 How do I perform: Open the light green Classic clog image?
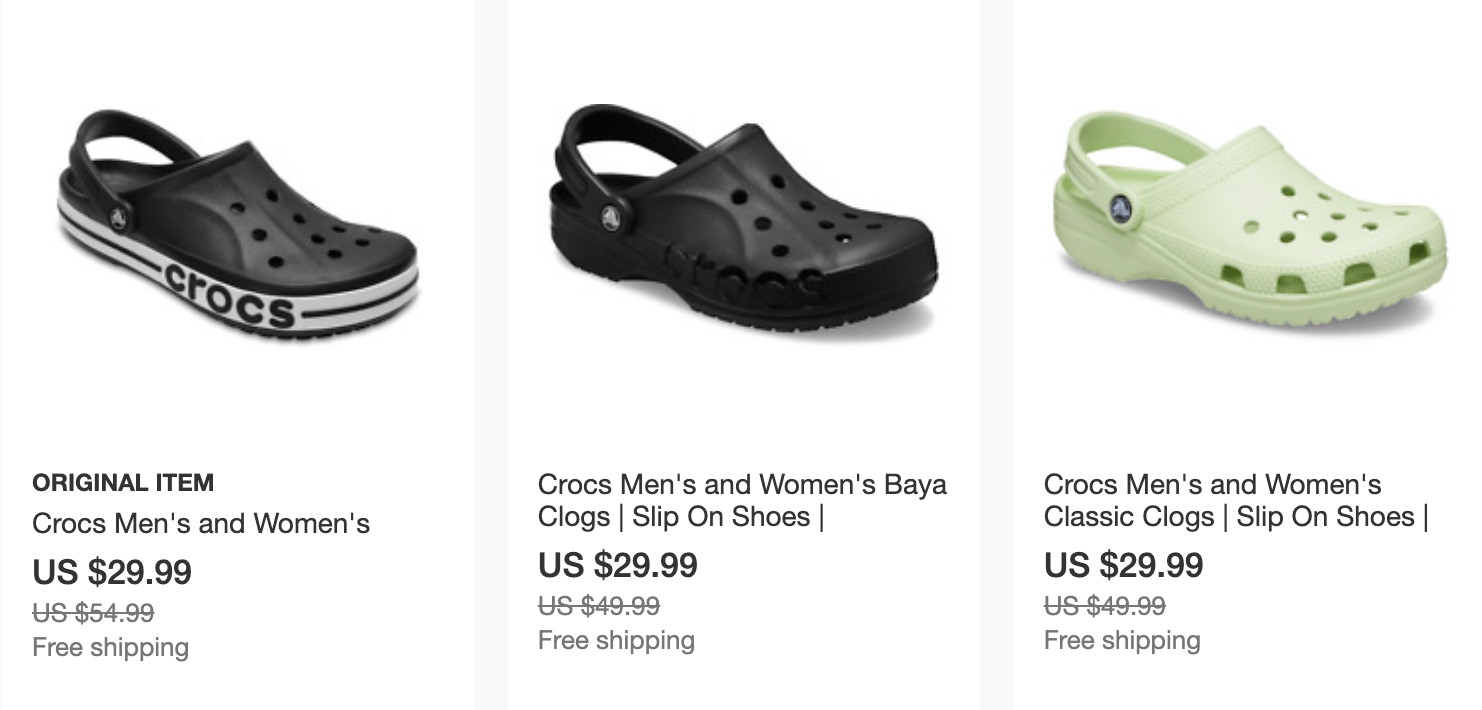tap(1248, 220)
